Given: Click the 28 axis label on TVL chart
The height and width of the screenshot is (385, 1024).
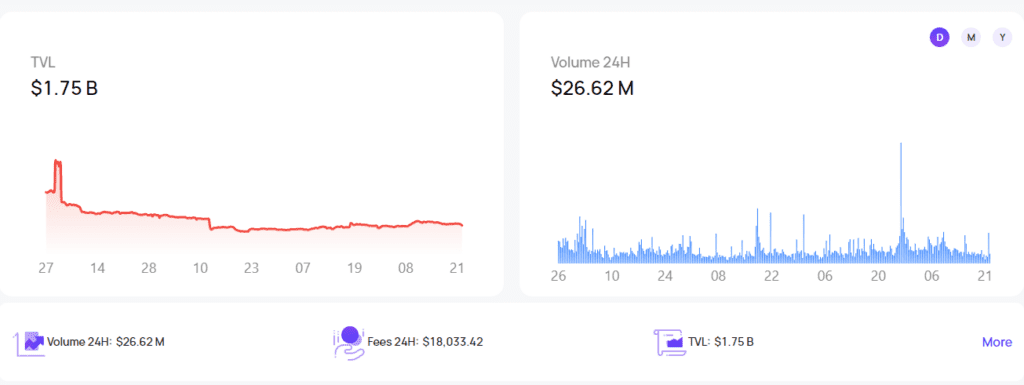Looking at the screenshot, I should point(149,268).
